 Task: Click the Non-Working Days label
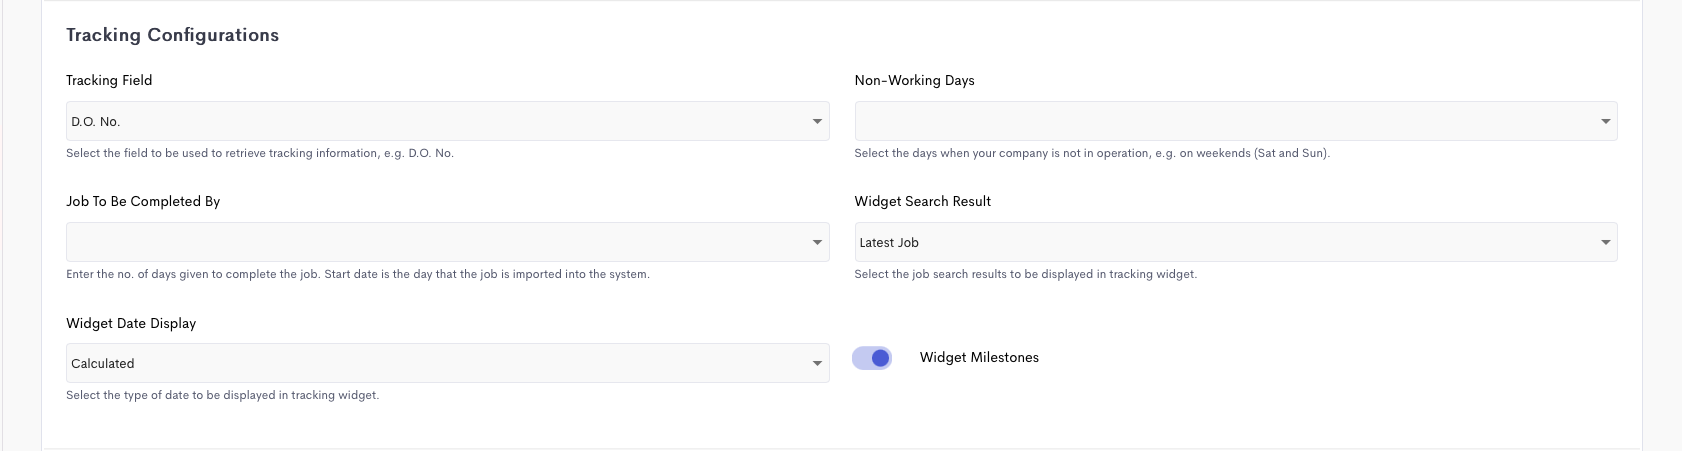click(914, 80)
